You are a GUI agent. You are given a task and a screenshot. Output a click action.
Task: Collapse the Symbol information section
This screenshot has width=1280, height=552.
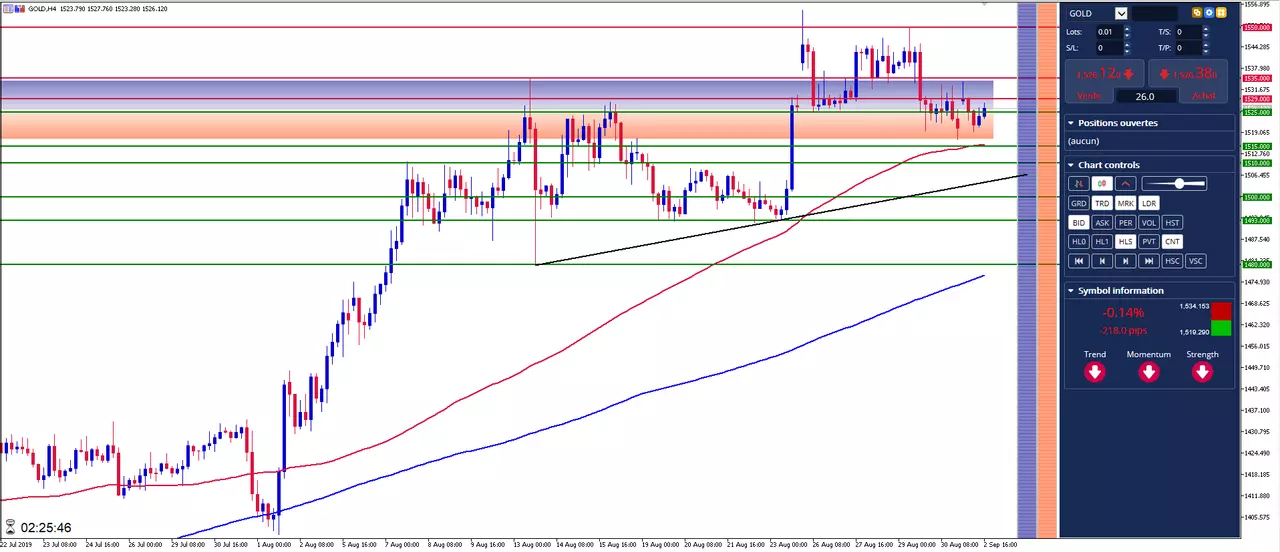[1071, 291]
